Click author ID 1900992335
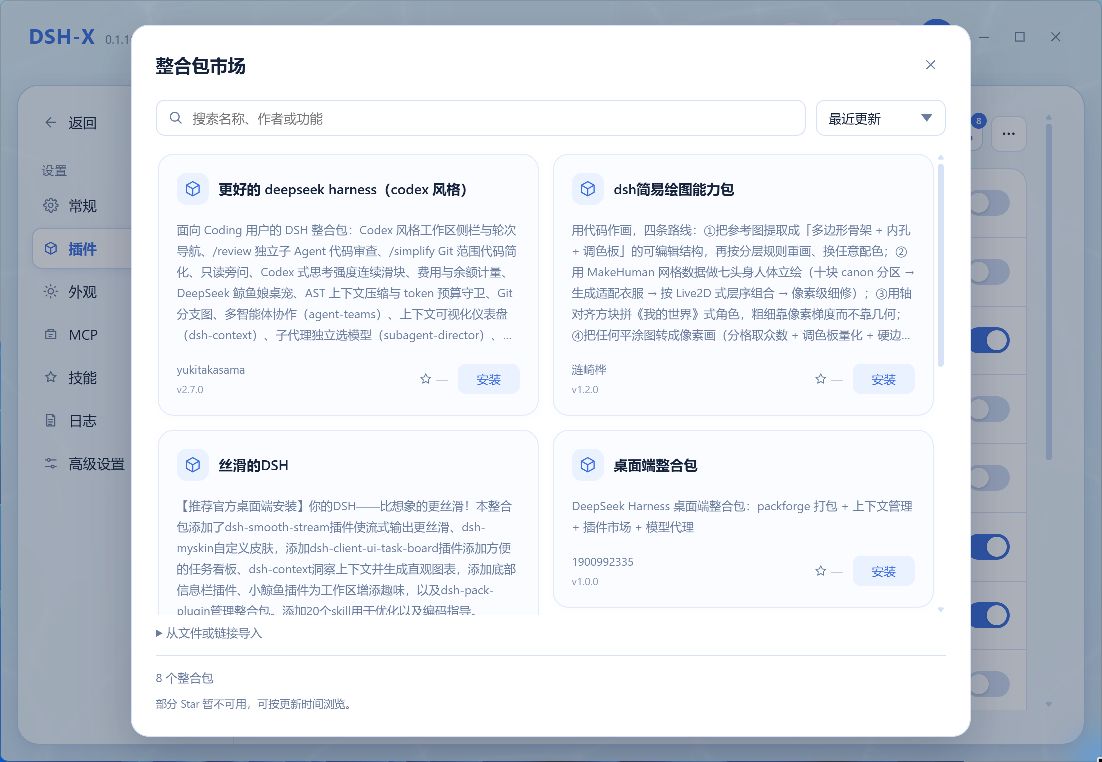Screen dimensions: 1102x762 (x=602, y=562)
